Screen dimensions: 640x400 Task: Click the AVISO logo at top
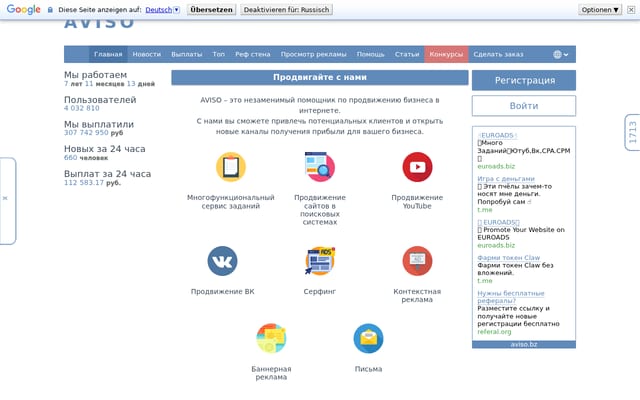tap(99, 23)
